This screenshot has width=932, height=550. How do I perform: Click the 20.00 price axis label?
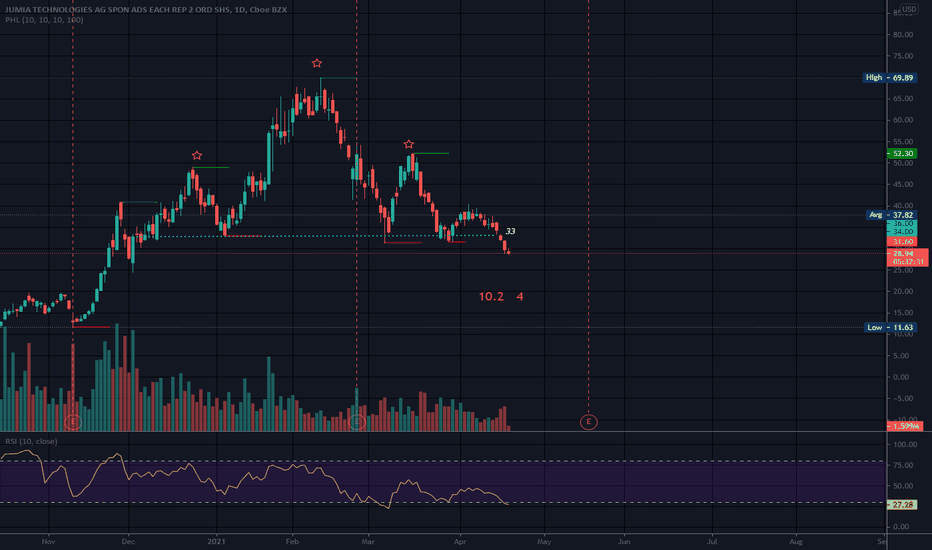pos(902,291)
